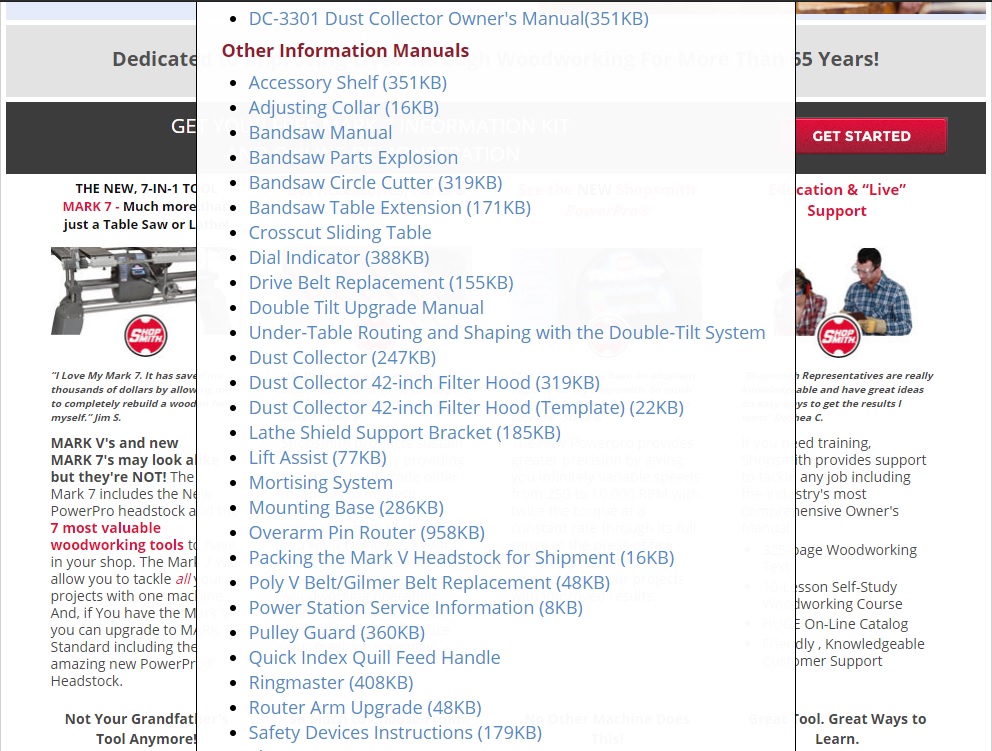Open the Quick Index Quill Feed Handle link

(374, 658)
